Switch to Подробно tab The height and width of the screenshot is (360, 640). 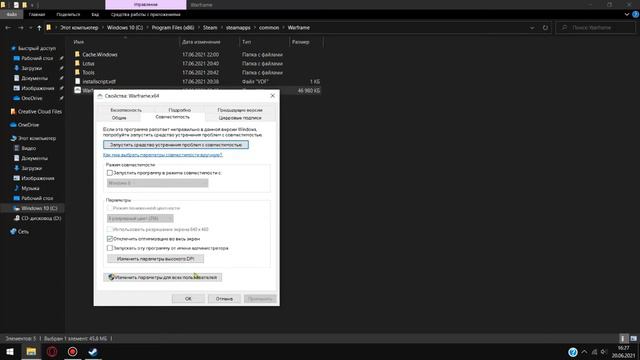click(180, 110)
